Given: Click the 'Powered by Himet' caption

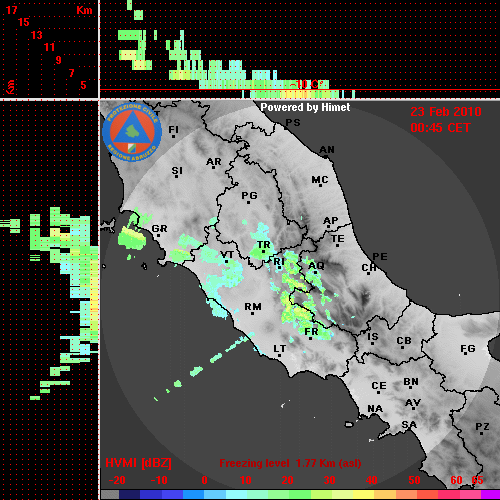Looking at the screenshot, I should [x=305, y=107].
